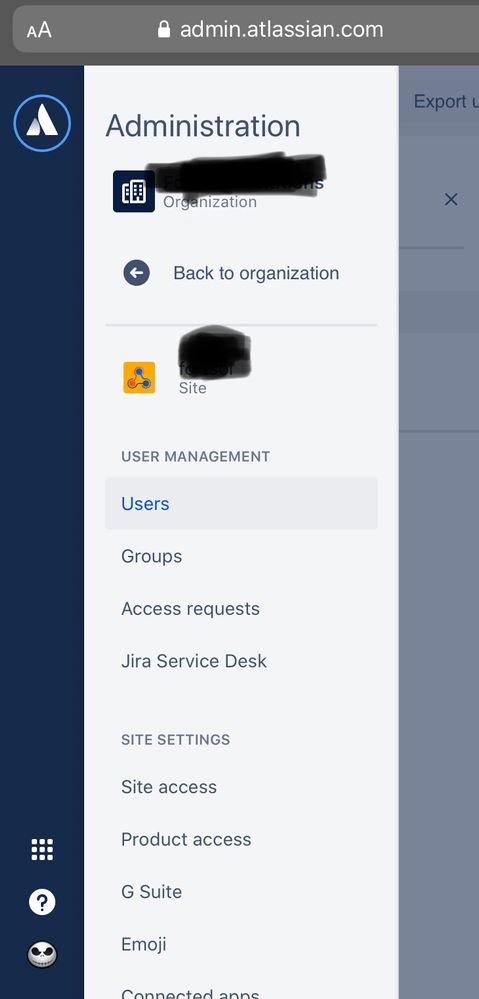
Task: Dismiss the panel with X icon
Action: [451, 199]
